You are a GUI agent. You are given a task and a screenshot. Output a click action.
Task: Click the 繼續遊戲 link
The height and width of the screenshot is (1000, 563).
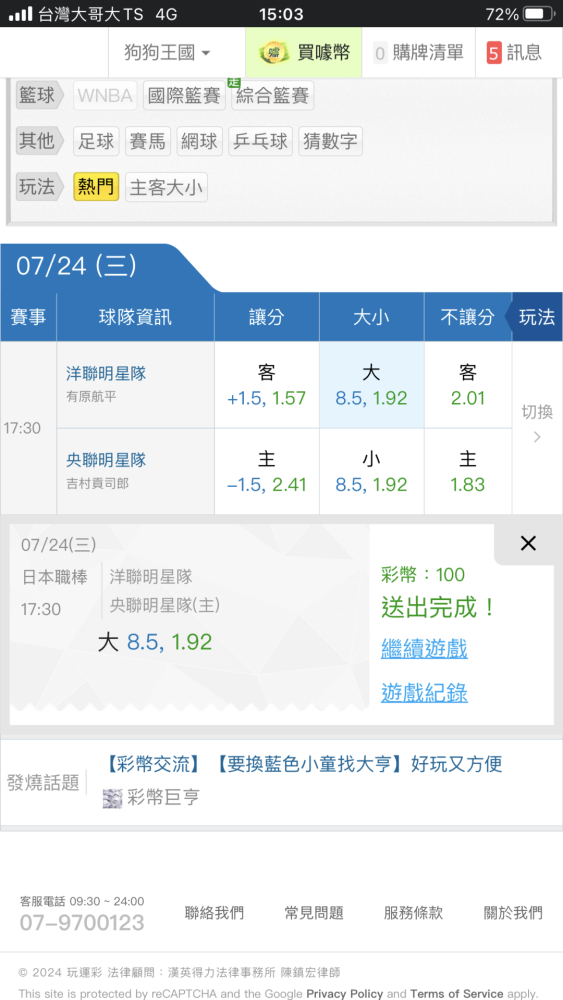click(425, 649)
